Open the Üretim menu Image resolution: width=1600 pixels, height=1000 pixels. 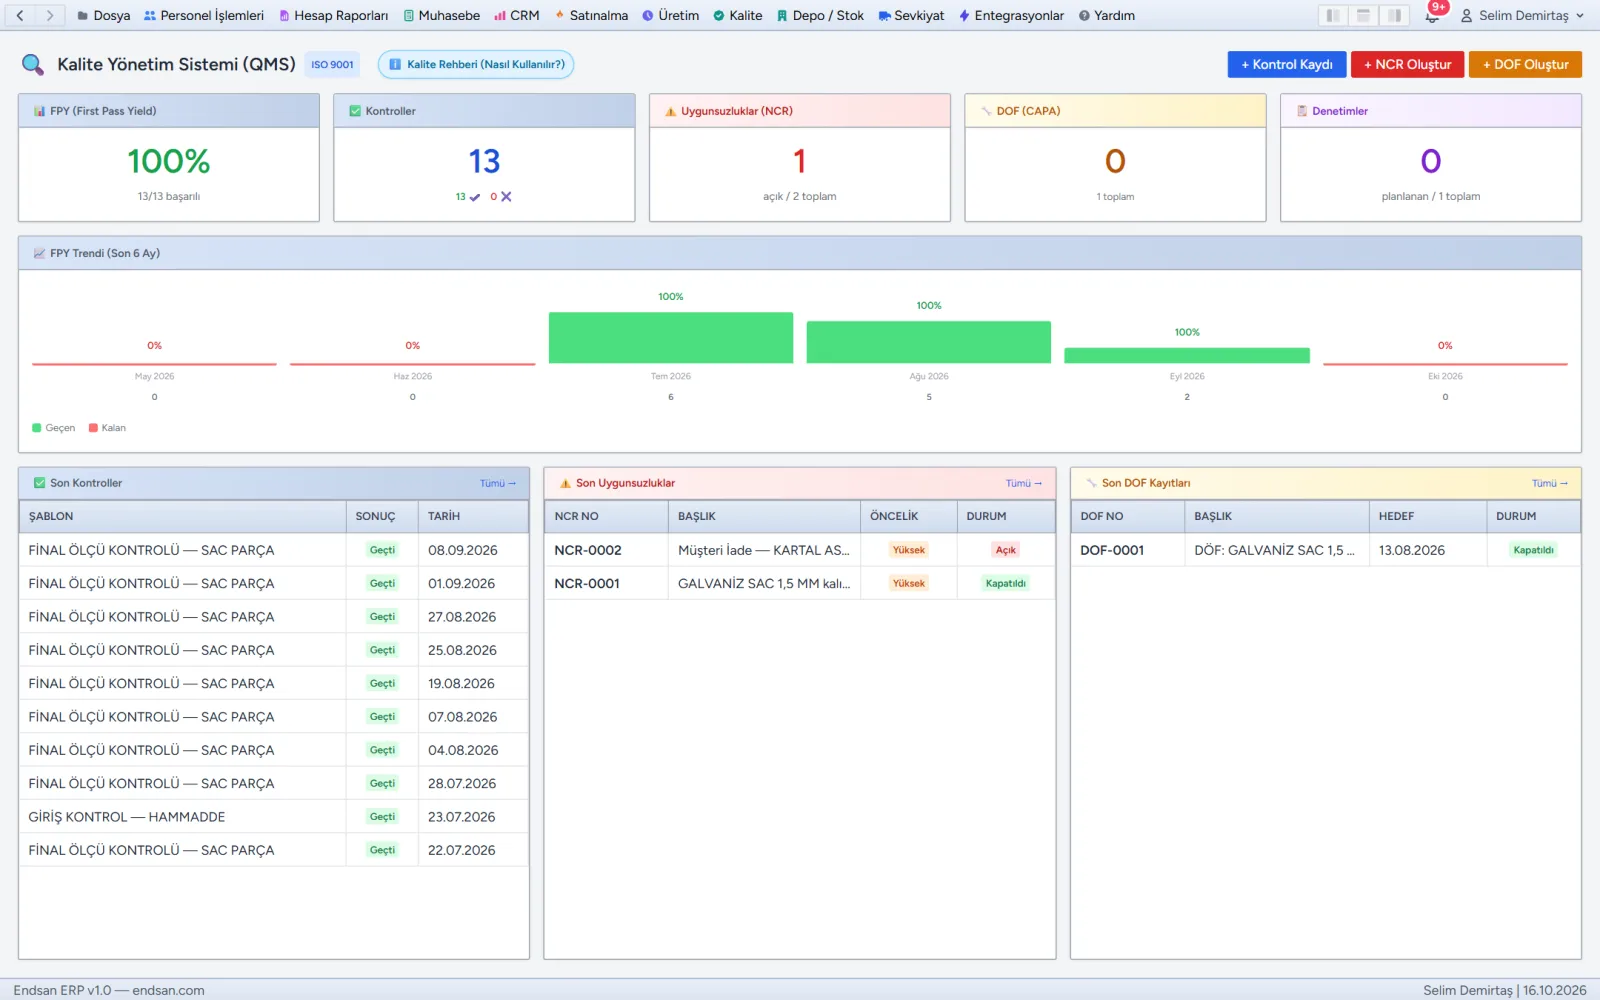pyautogui.click(x=670, y=15)
